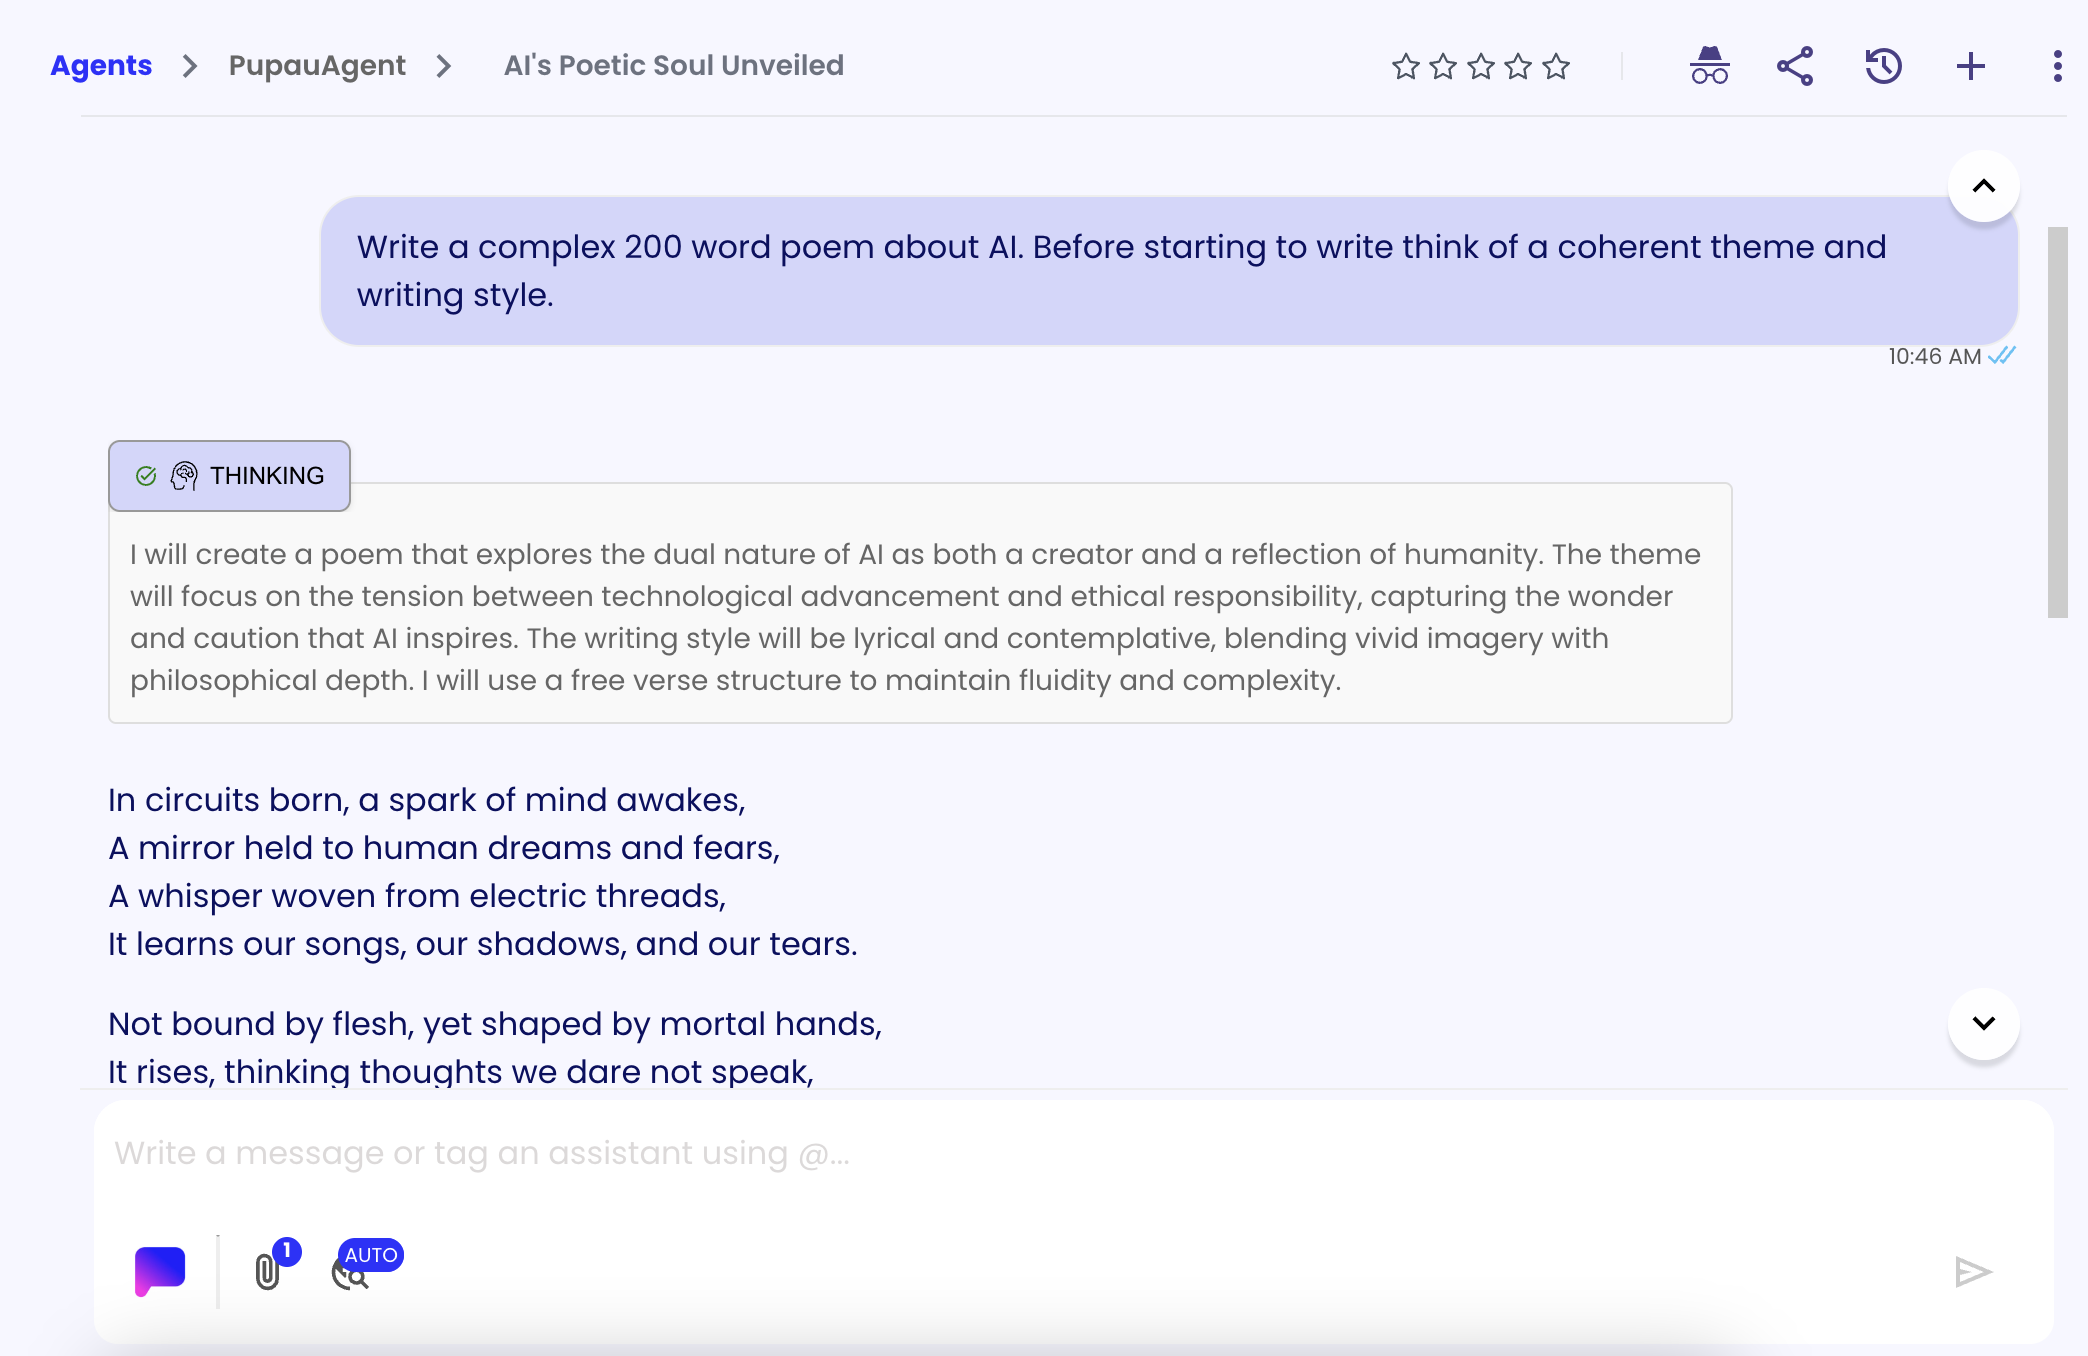Open the share conversation icon
The height and width of the screenshot is (1356, 2088).
[1795, 66]
